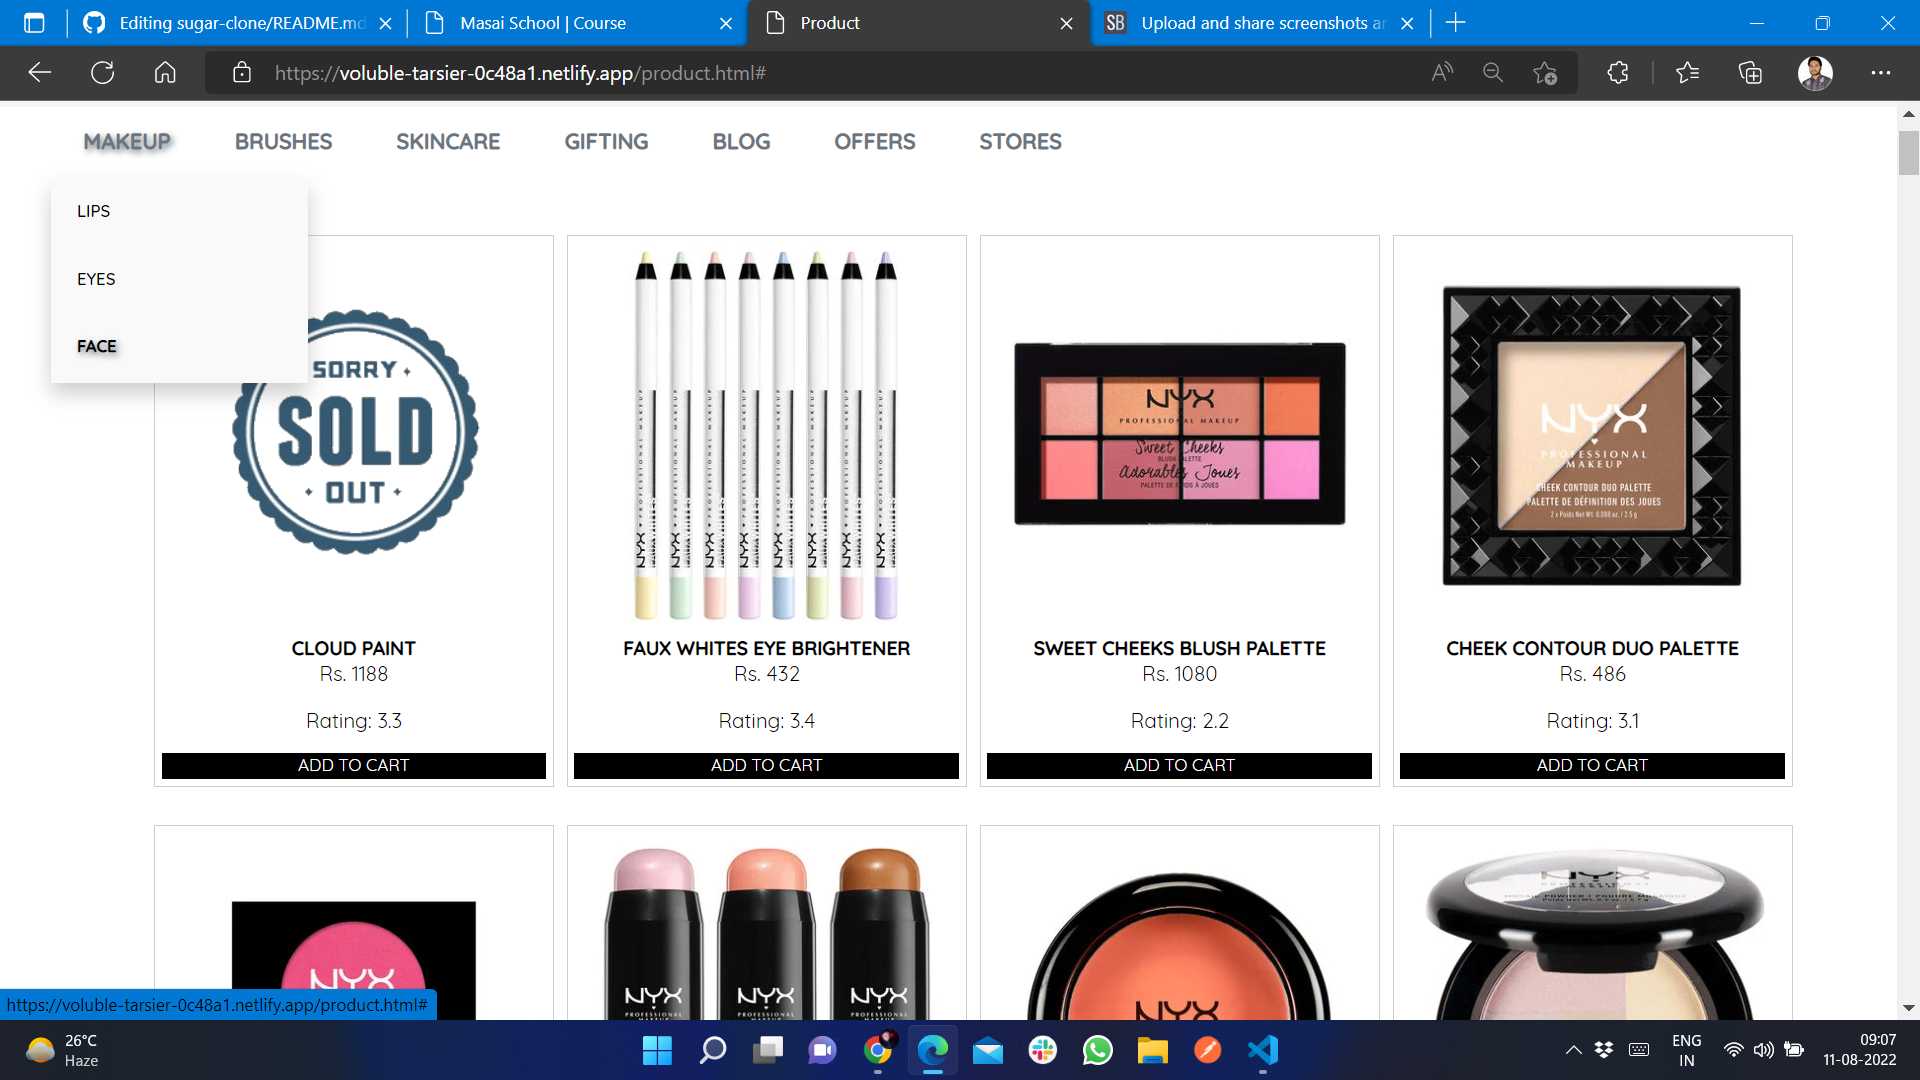
Task: Select FACE from the Makeup dropdown
Action: [97, 346]
